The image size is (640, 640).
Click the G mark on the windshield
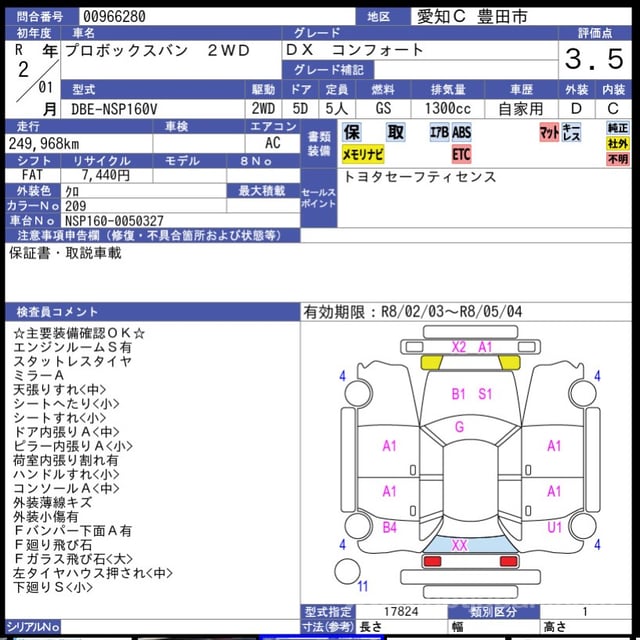click(x=459, y=427)
